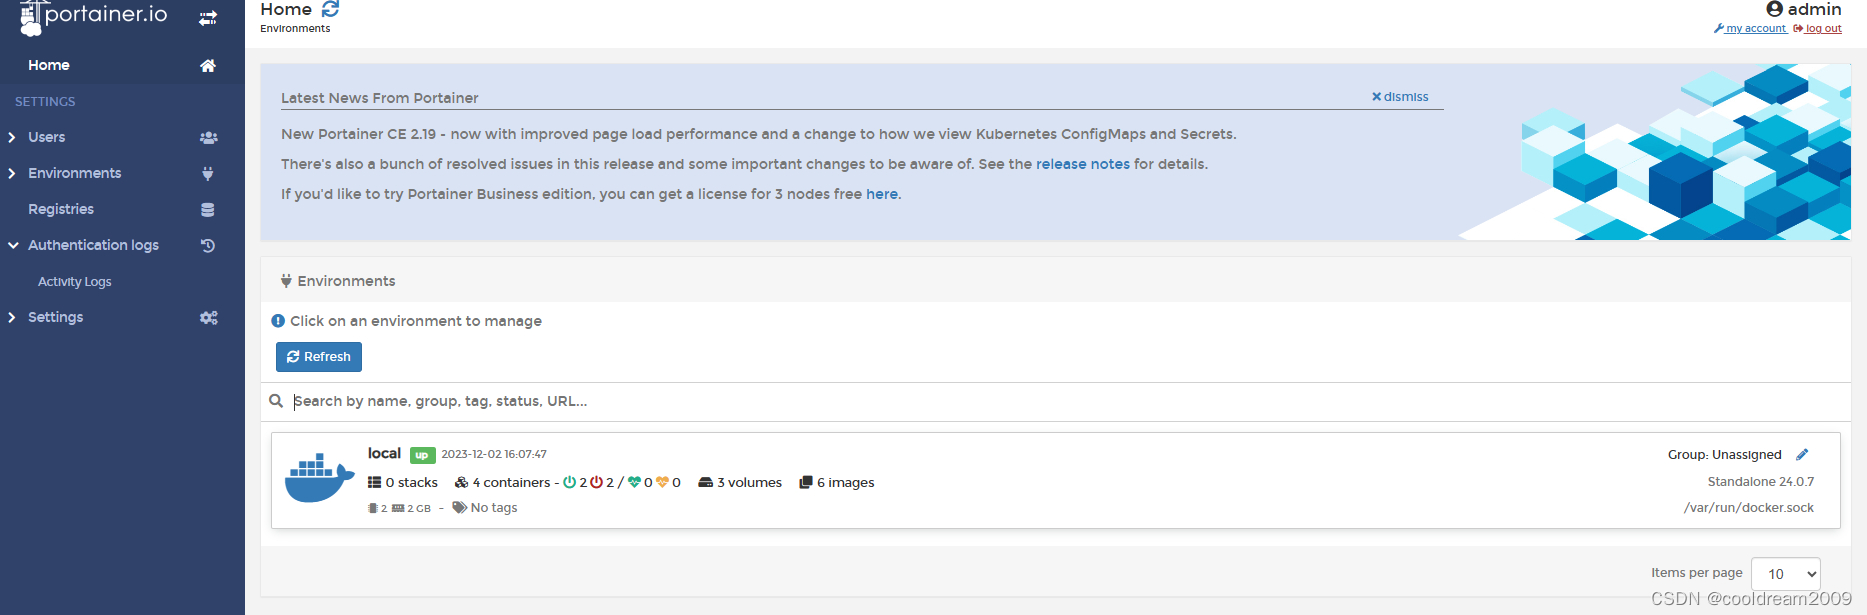
Task: Click the Users group icon
Action: click(x=208, y=138)
